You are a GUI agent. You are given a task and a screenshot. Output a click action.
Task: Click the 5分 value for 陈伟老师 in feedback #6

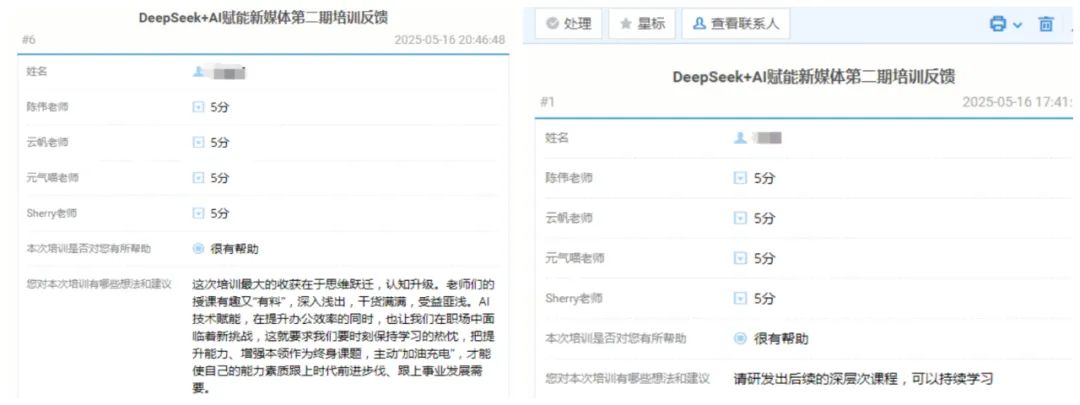pos(220,107)
